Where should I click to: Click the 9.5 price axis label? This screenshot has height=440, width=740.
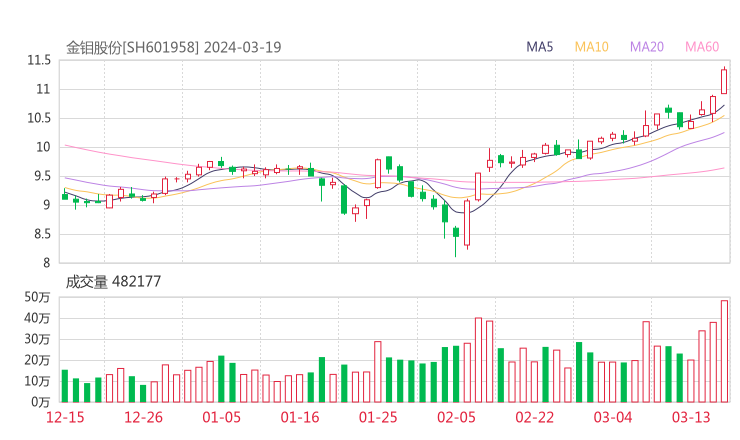[42, 176]
